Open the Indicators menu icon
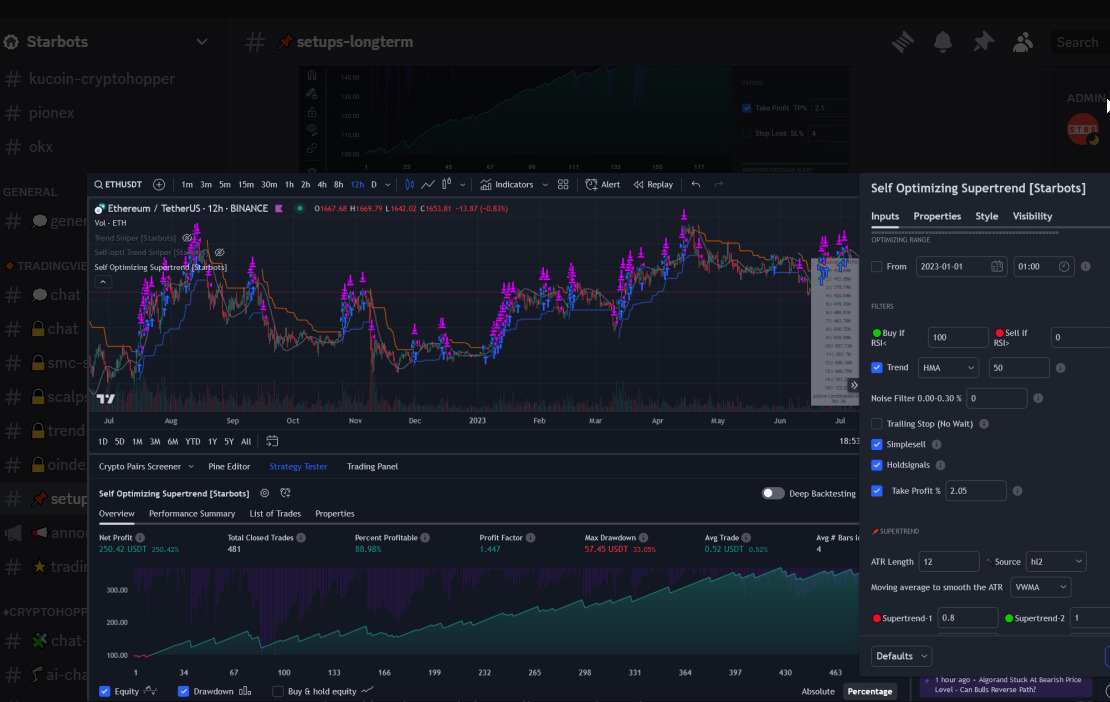The width and height of the screenshot is (1110, 702). coord(486,185)
